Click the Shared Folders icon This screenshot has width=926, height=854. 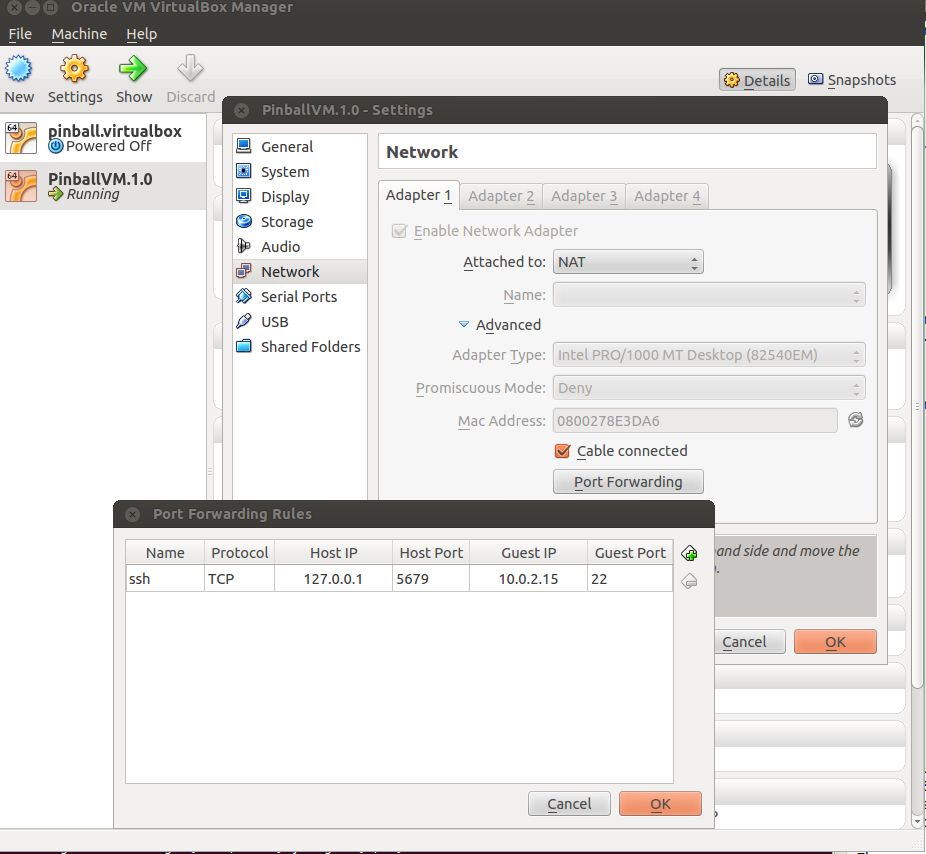click(x=244, y=346)
